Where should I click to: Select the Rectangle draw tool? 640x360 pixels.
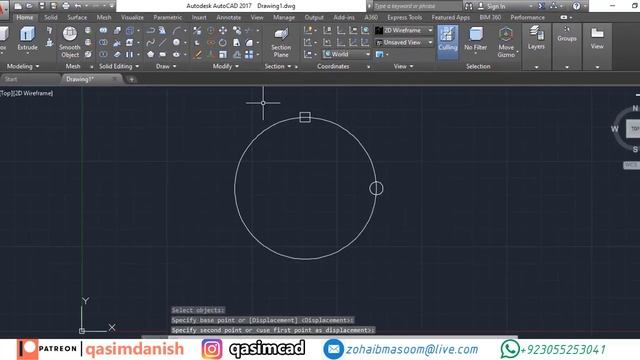coord(162,54)
